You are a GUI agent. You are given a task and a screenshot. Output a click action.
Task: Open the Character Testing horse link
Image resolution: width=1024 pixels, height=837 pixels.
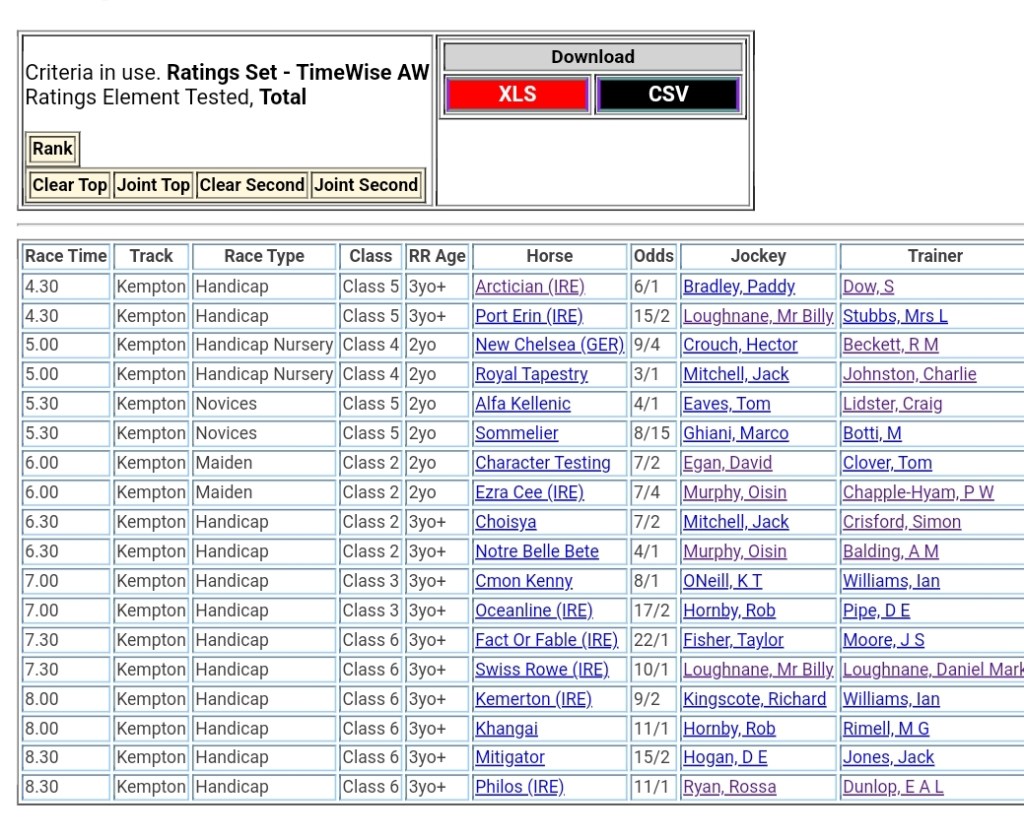coord(542,463)
